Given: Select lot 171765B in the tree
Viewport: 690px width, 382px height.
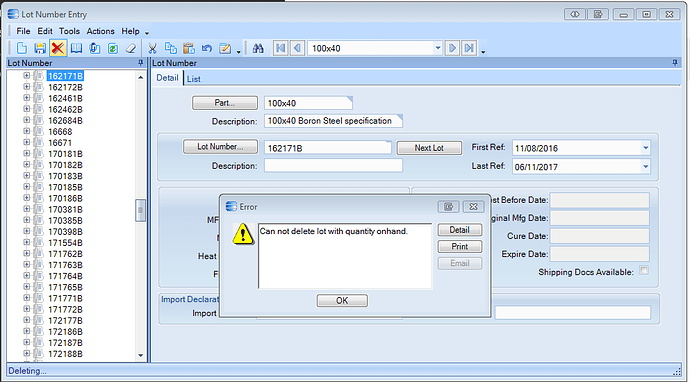Looking at the screenshot, I should [65, 287].
